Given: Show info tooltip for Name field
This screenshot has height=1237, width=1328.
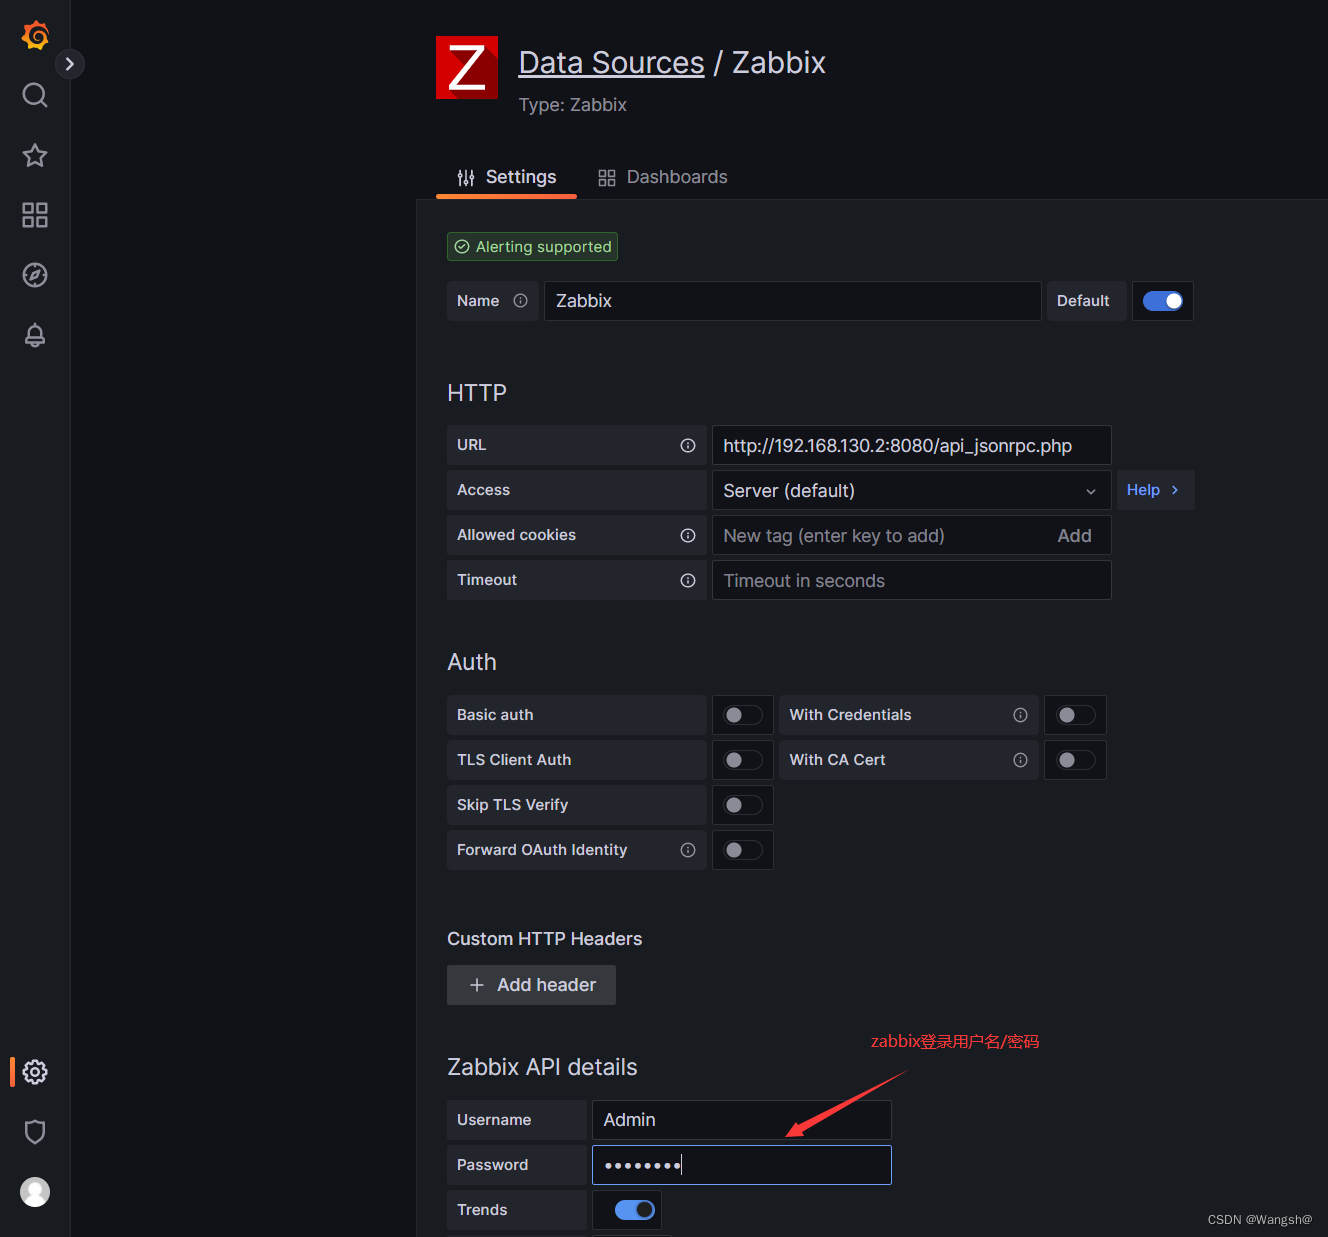Looking at the screenshot, I should pyautogui.click(x=520, y=301).
